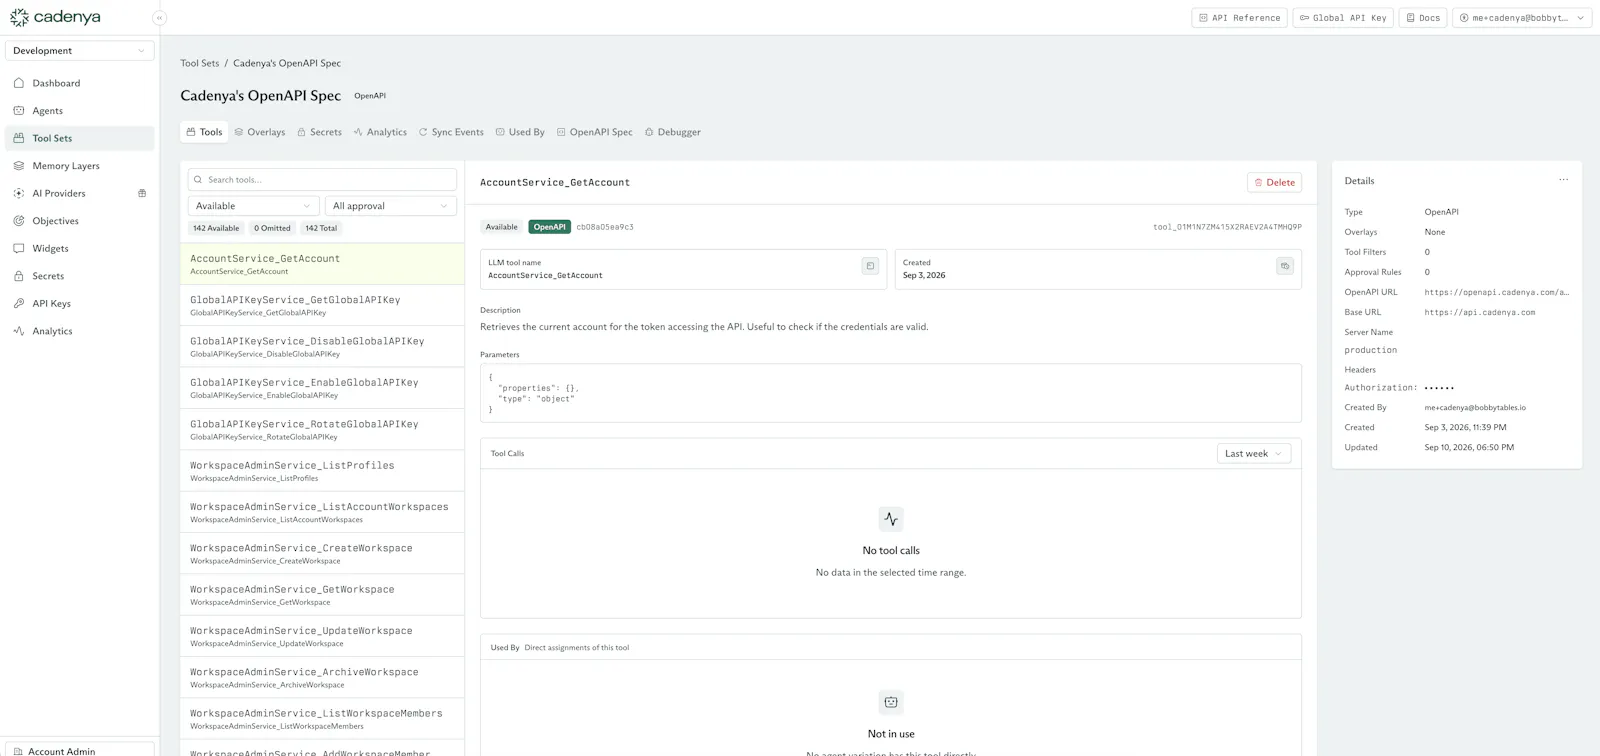Select GlobalAPIKeyService_RotateGlobalAPIKey tool
The width and height of the screenshot is (1600, 756).
tap(322, 429)
